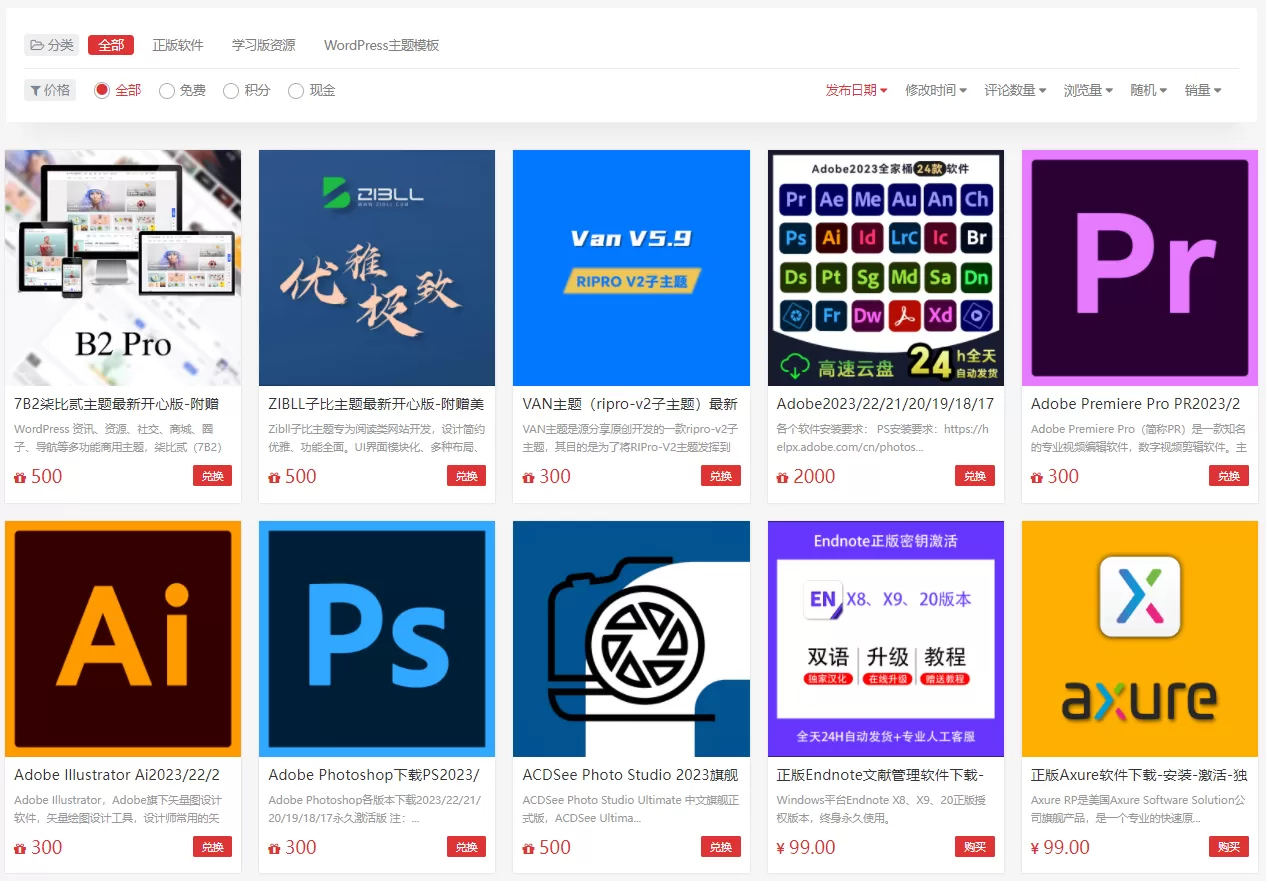Viewport: 1266px width, 881px height.
Task: Open the Adobe Illustrator Ai2023 title link
Action: click(x=117, y=775)
